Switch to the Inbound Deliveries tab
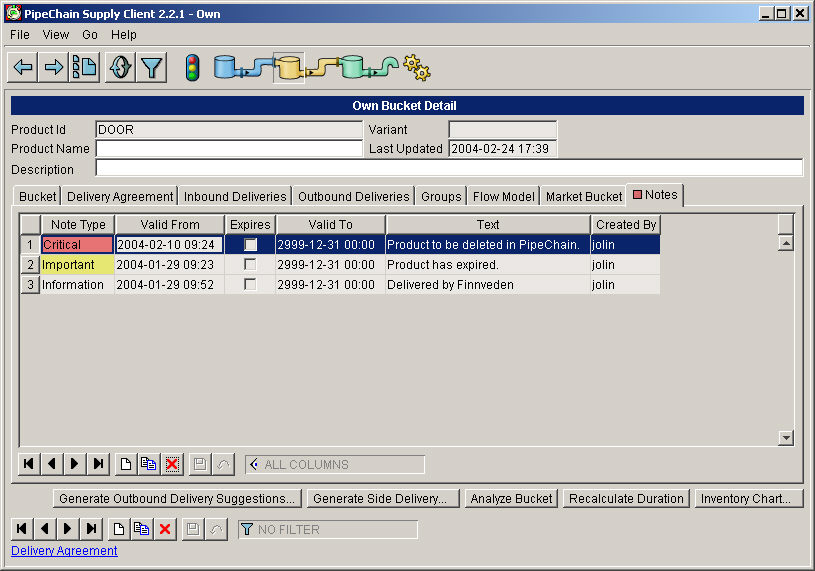815x571 pixels. [235, 196]
